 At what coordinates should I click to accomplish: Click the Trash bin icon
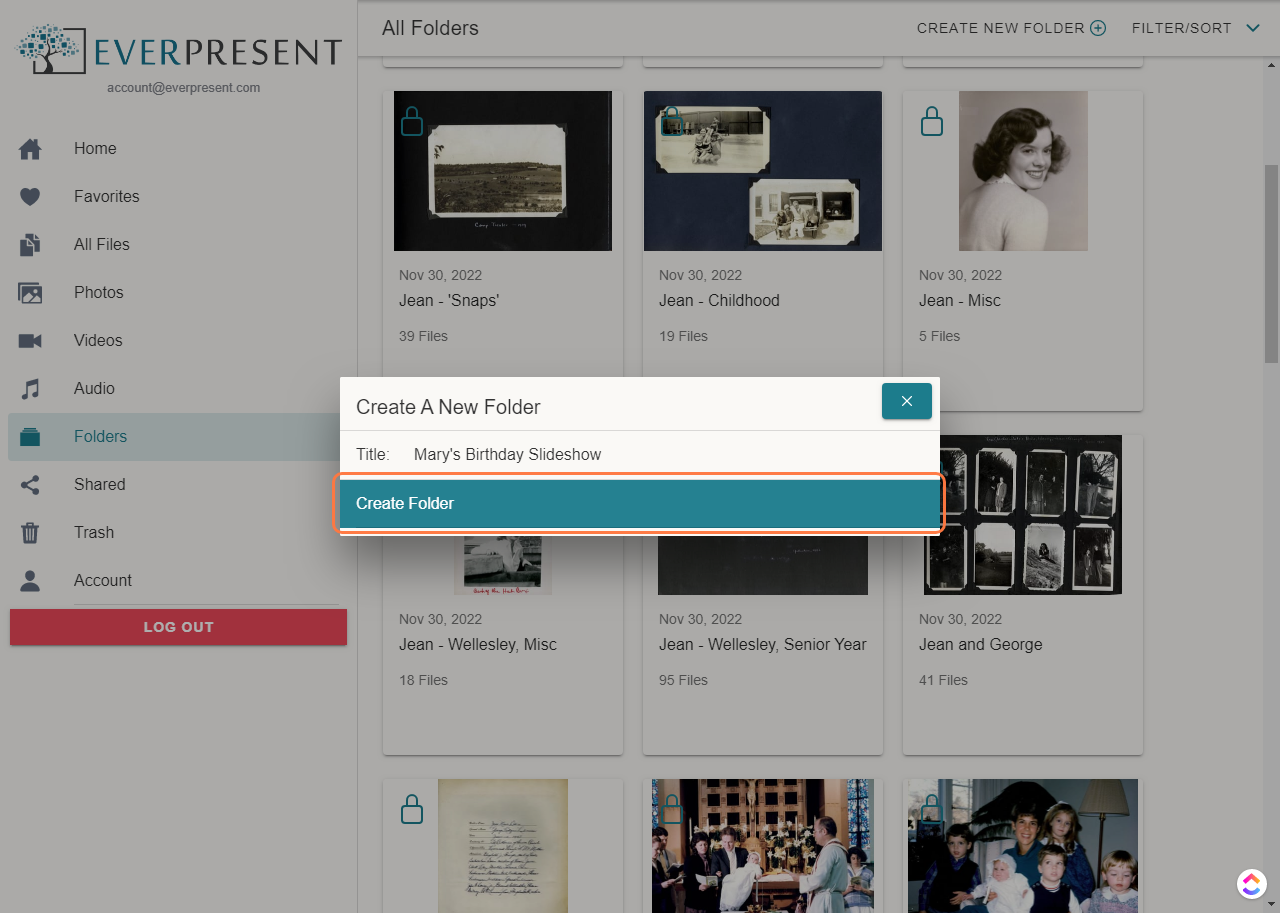(x=30, y=533)
